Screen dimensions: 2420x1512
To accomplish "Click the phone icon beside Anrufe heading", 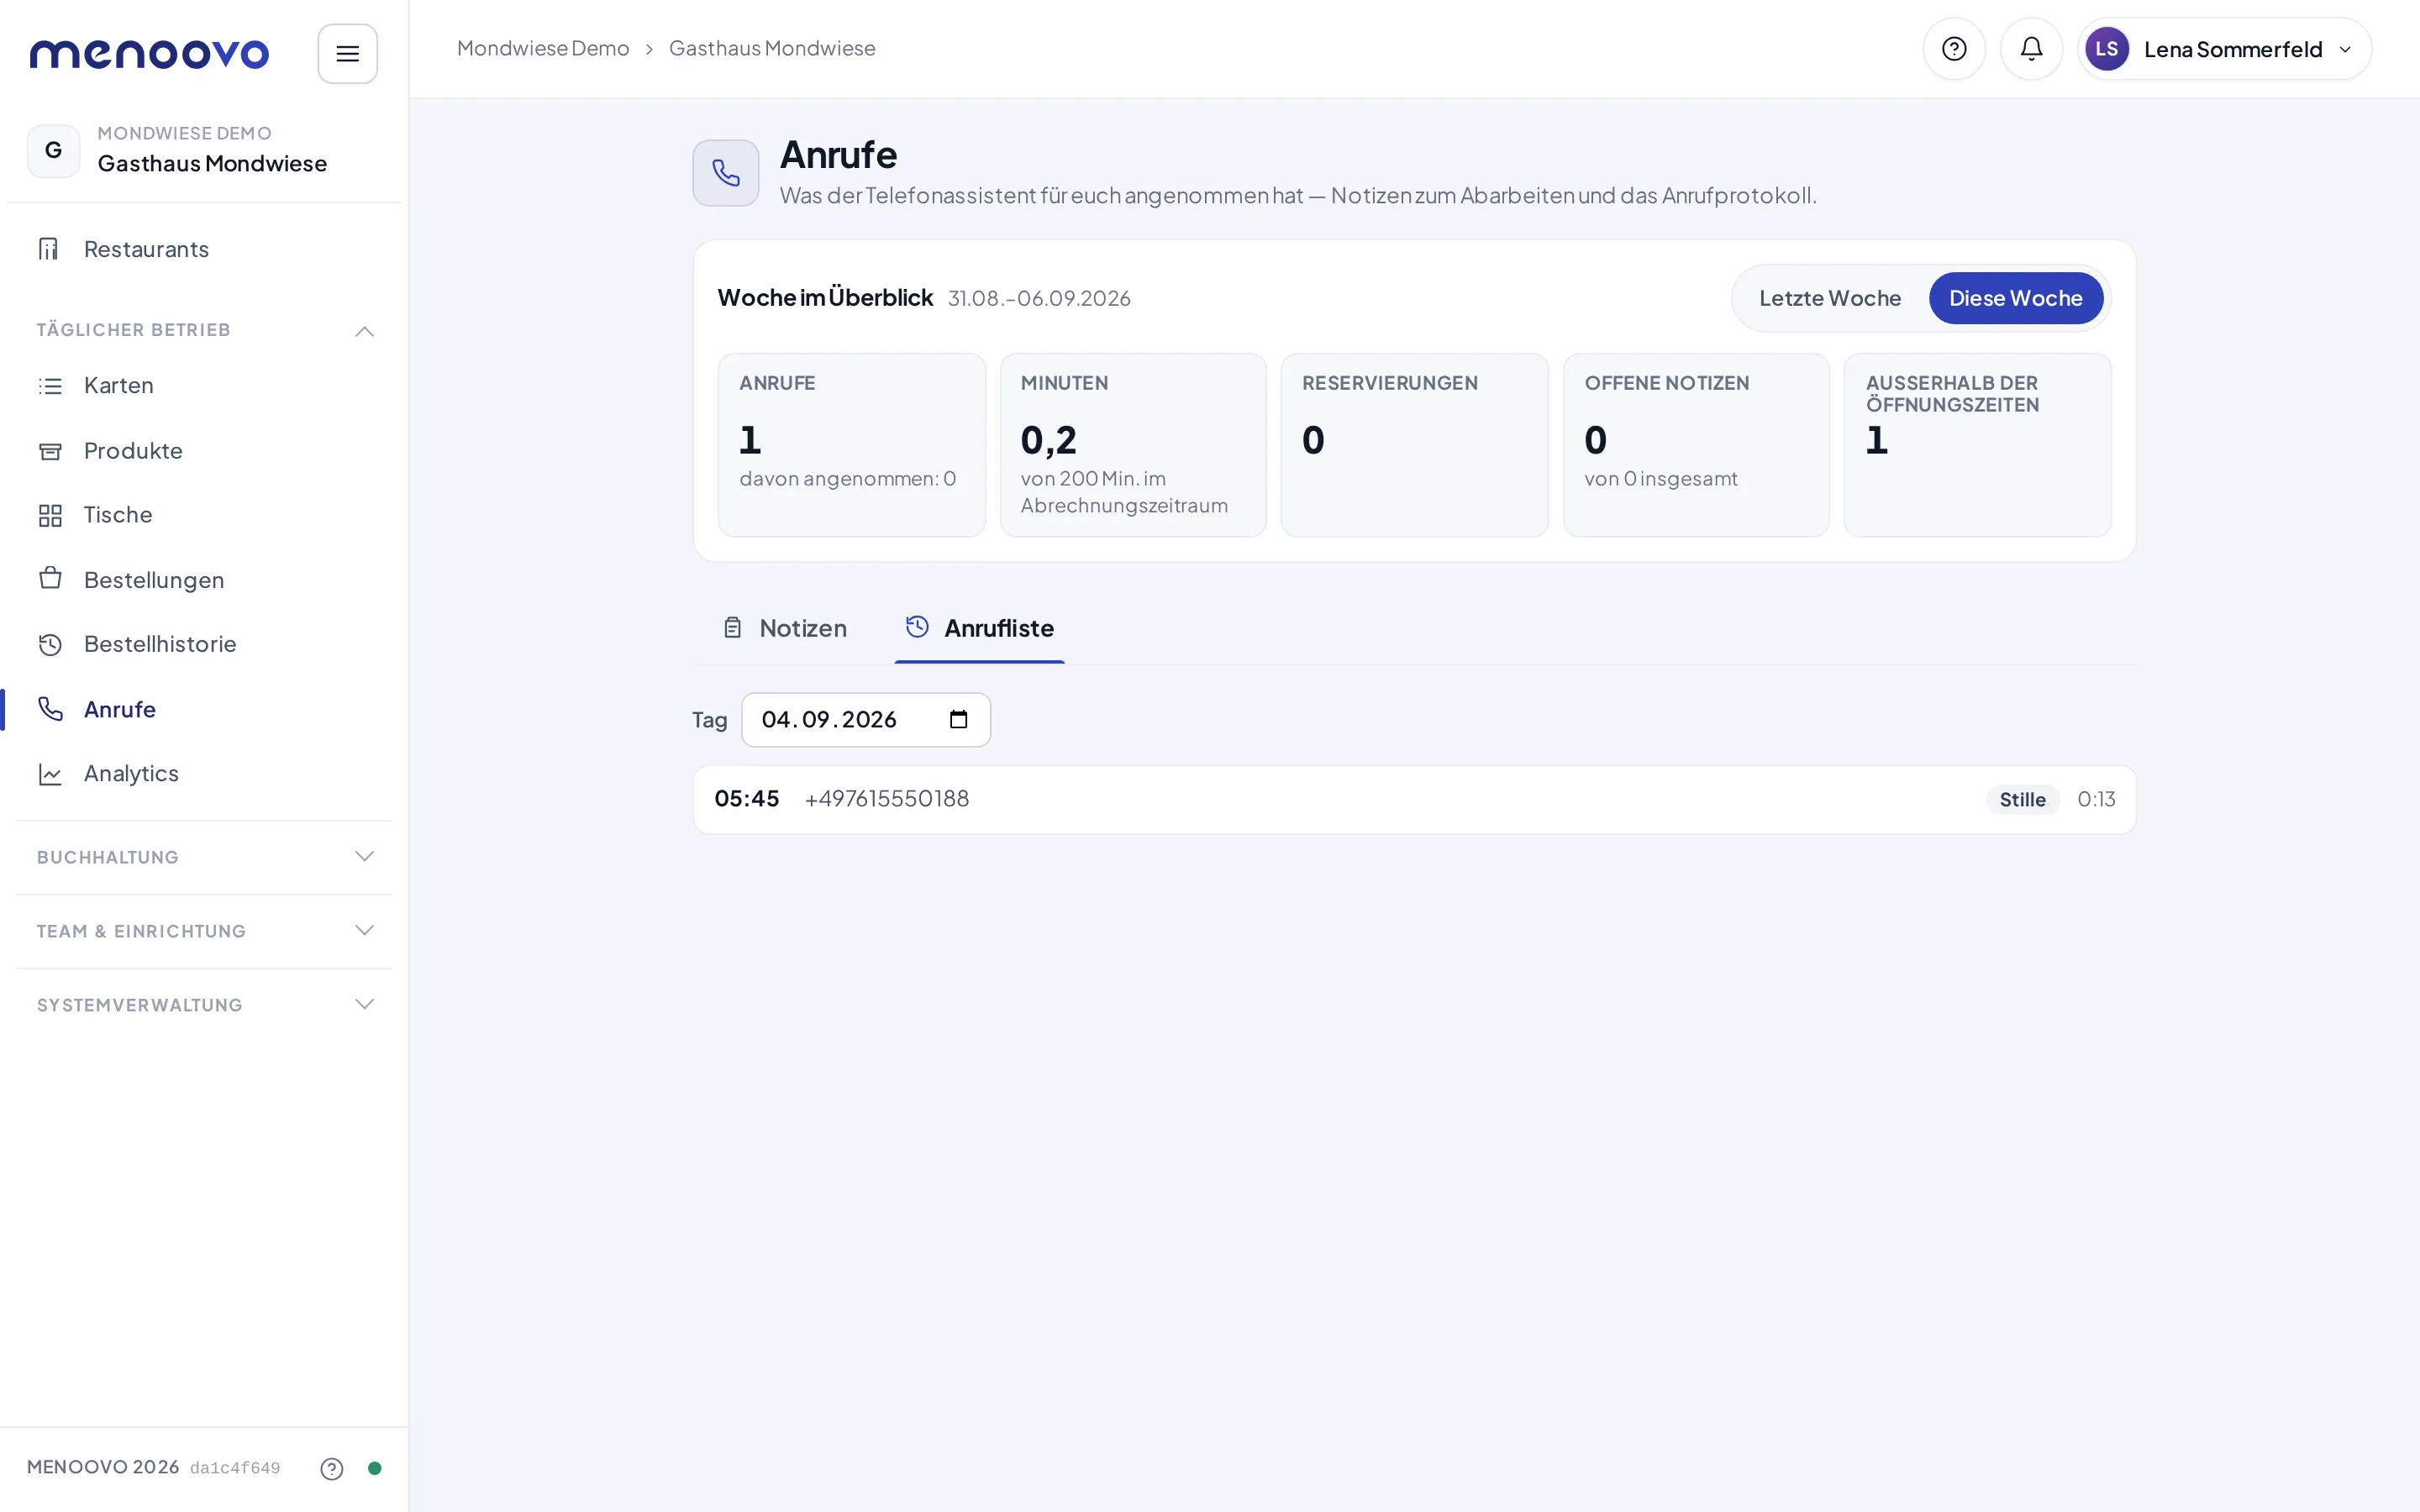I will tap(726, 173).
